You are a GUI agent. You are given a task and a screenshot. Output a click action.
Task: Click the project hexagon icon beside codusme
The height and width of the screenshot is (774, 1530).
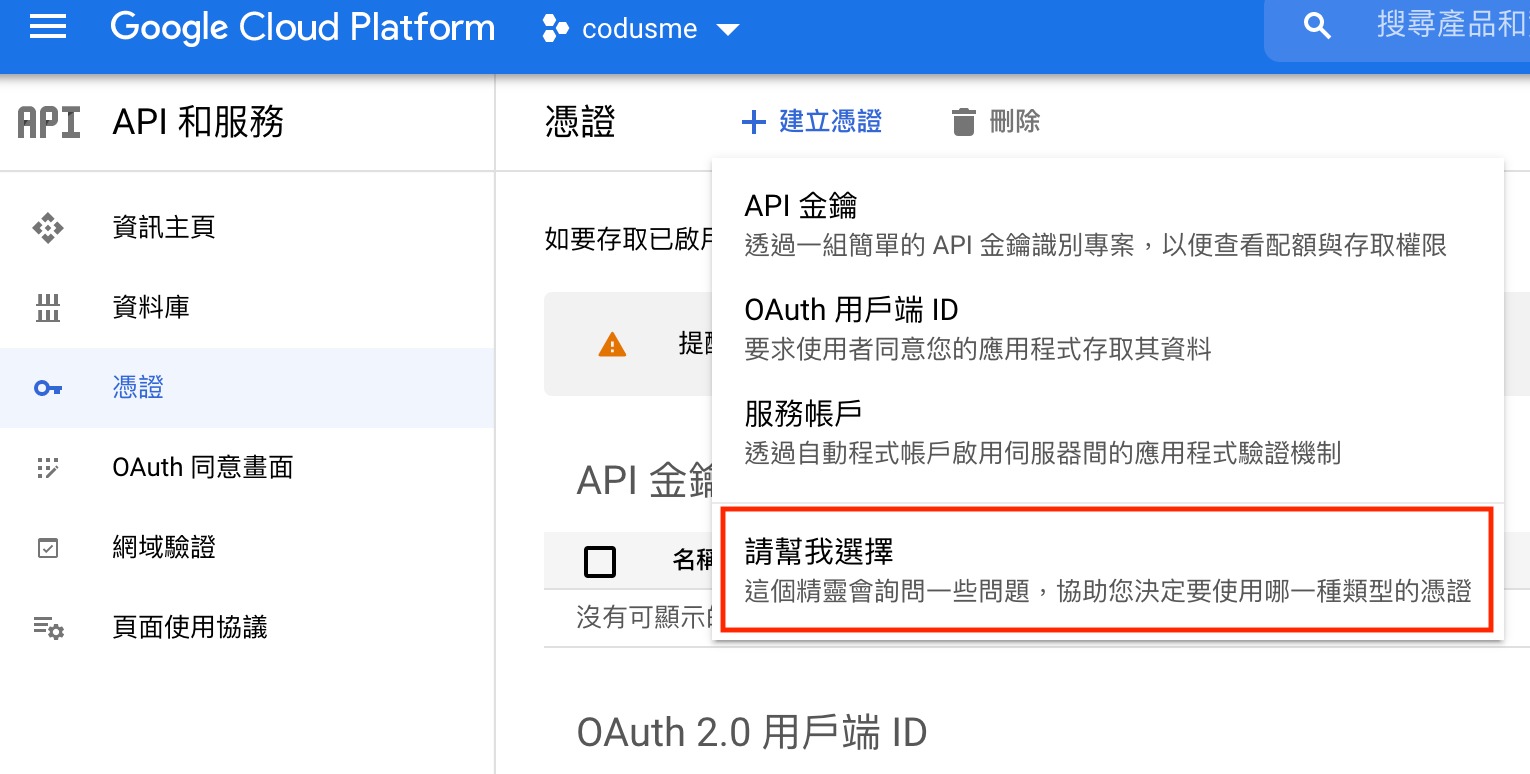click(x=555, y=28)
